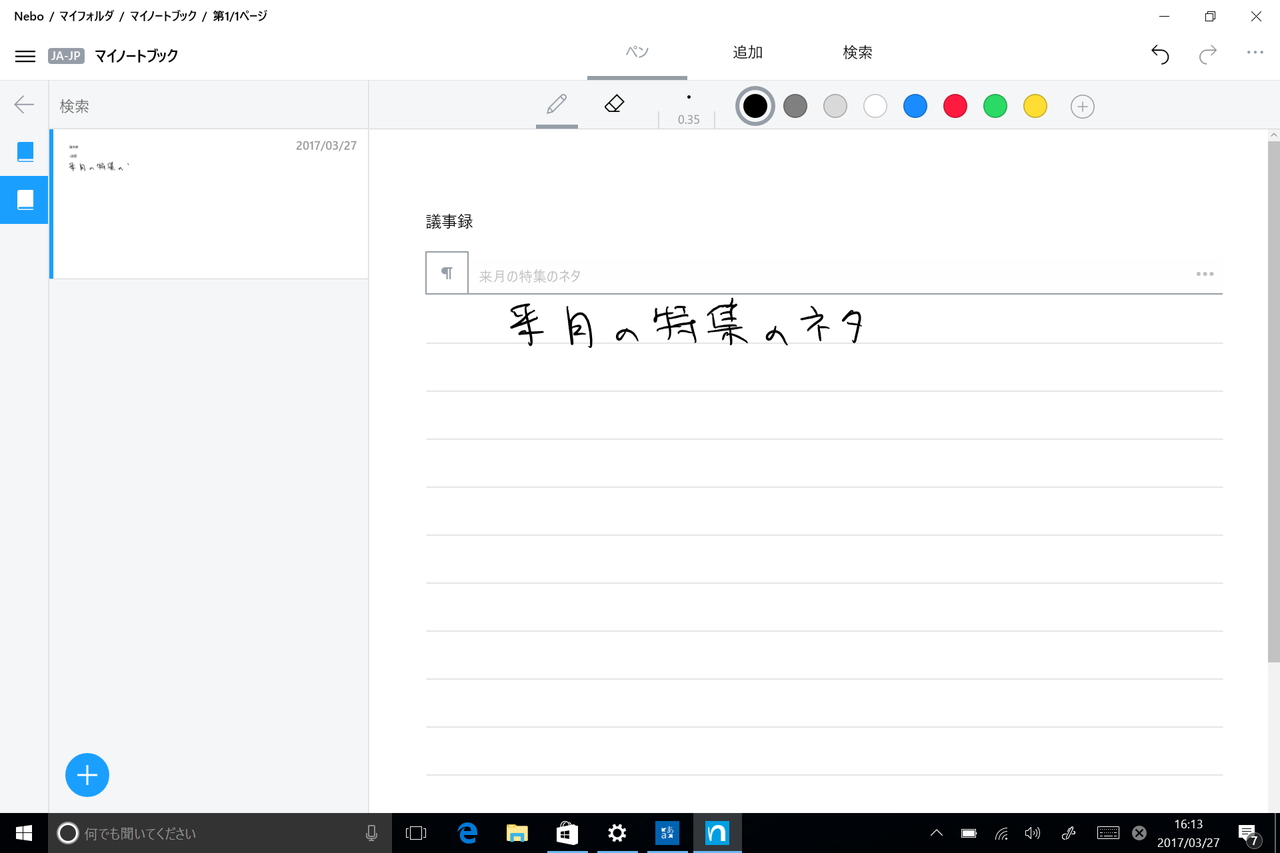Undo the last ink stroke

1159,55
